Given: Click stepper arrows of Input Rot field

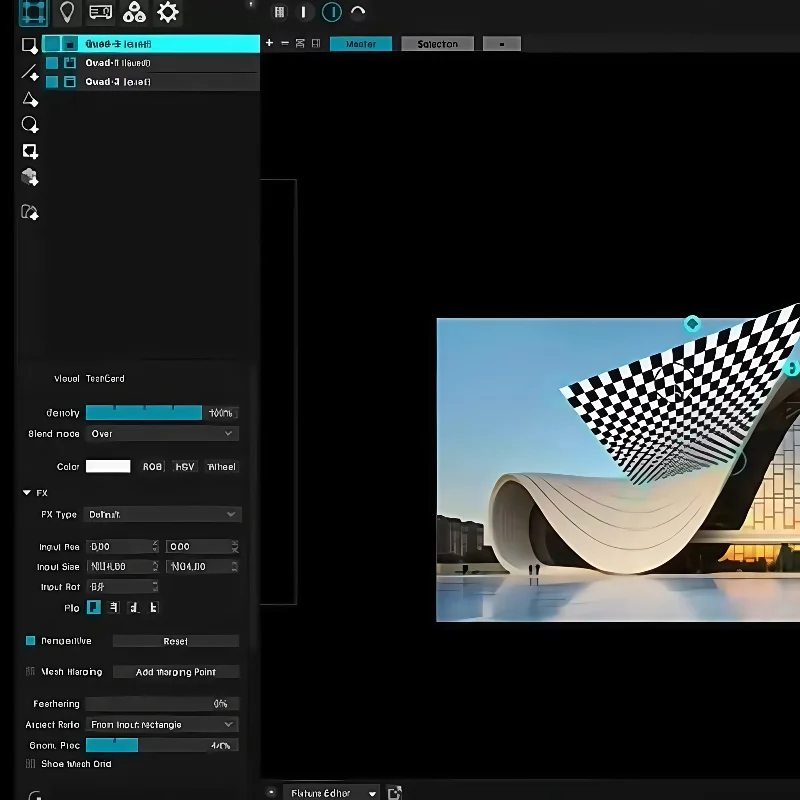Looking at the screenshot, I should pos(155,587).
